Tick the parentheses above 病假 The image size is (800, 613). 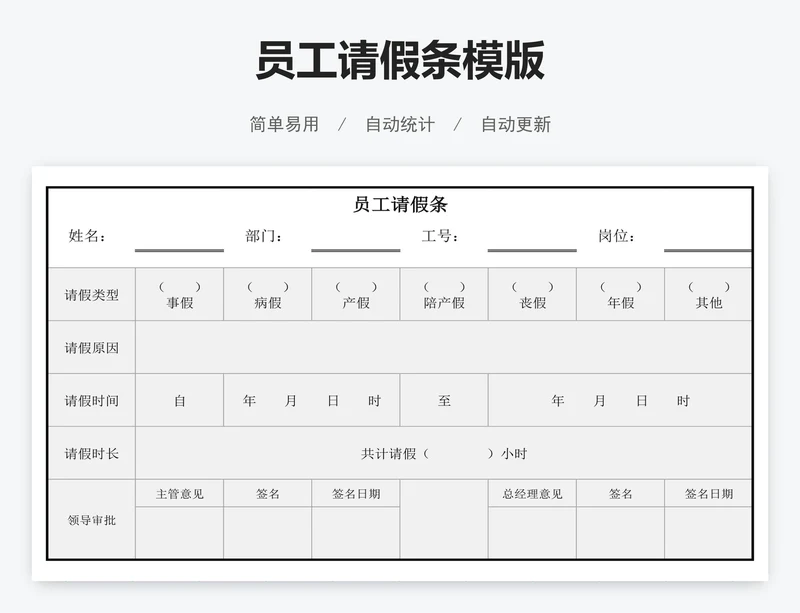click(x=268, y=287)
